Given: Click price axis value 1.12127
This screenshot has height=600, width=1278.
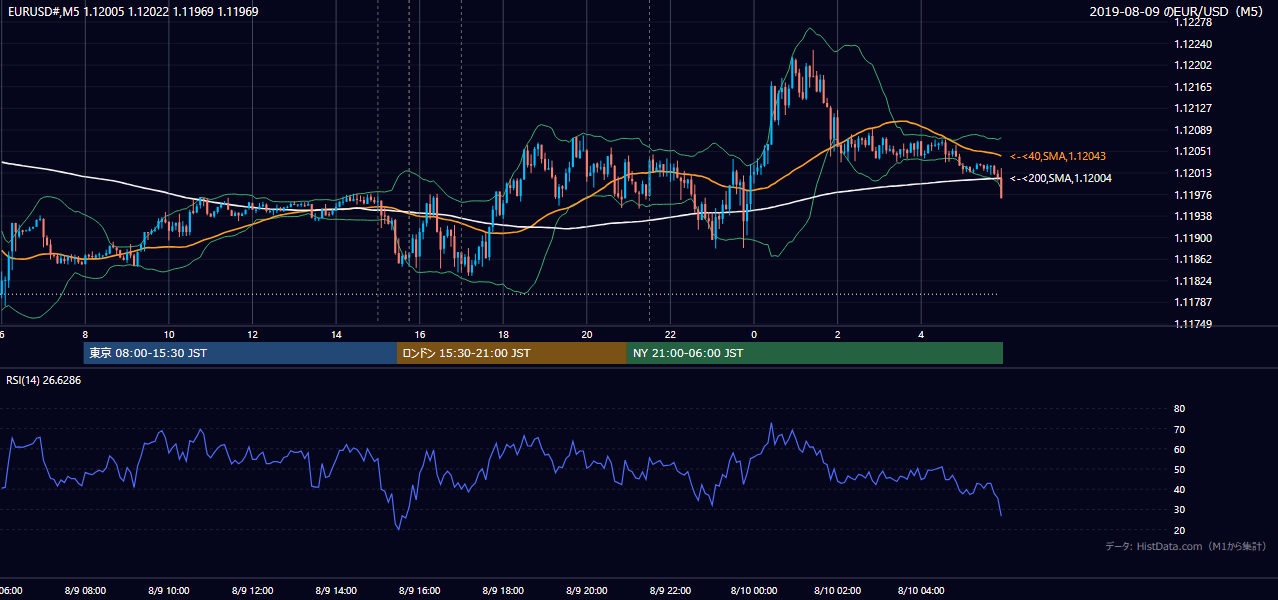Looking at the screenshot, I should [1194, 109].
